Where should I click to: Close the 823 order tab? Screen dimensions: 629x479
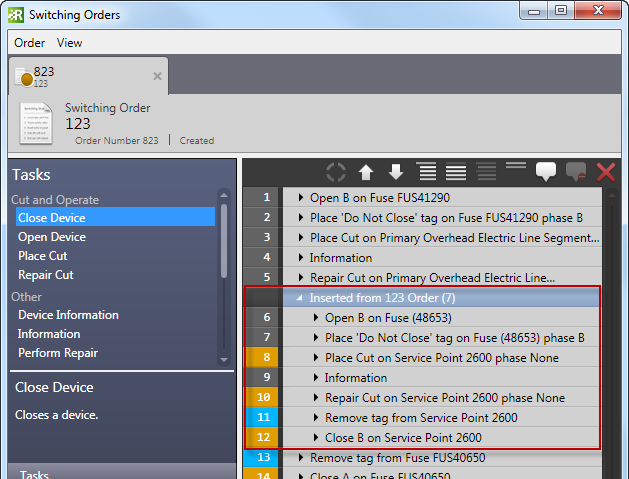tap(157, 76)
